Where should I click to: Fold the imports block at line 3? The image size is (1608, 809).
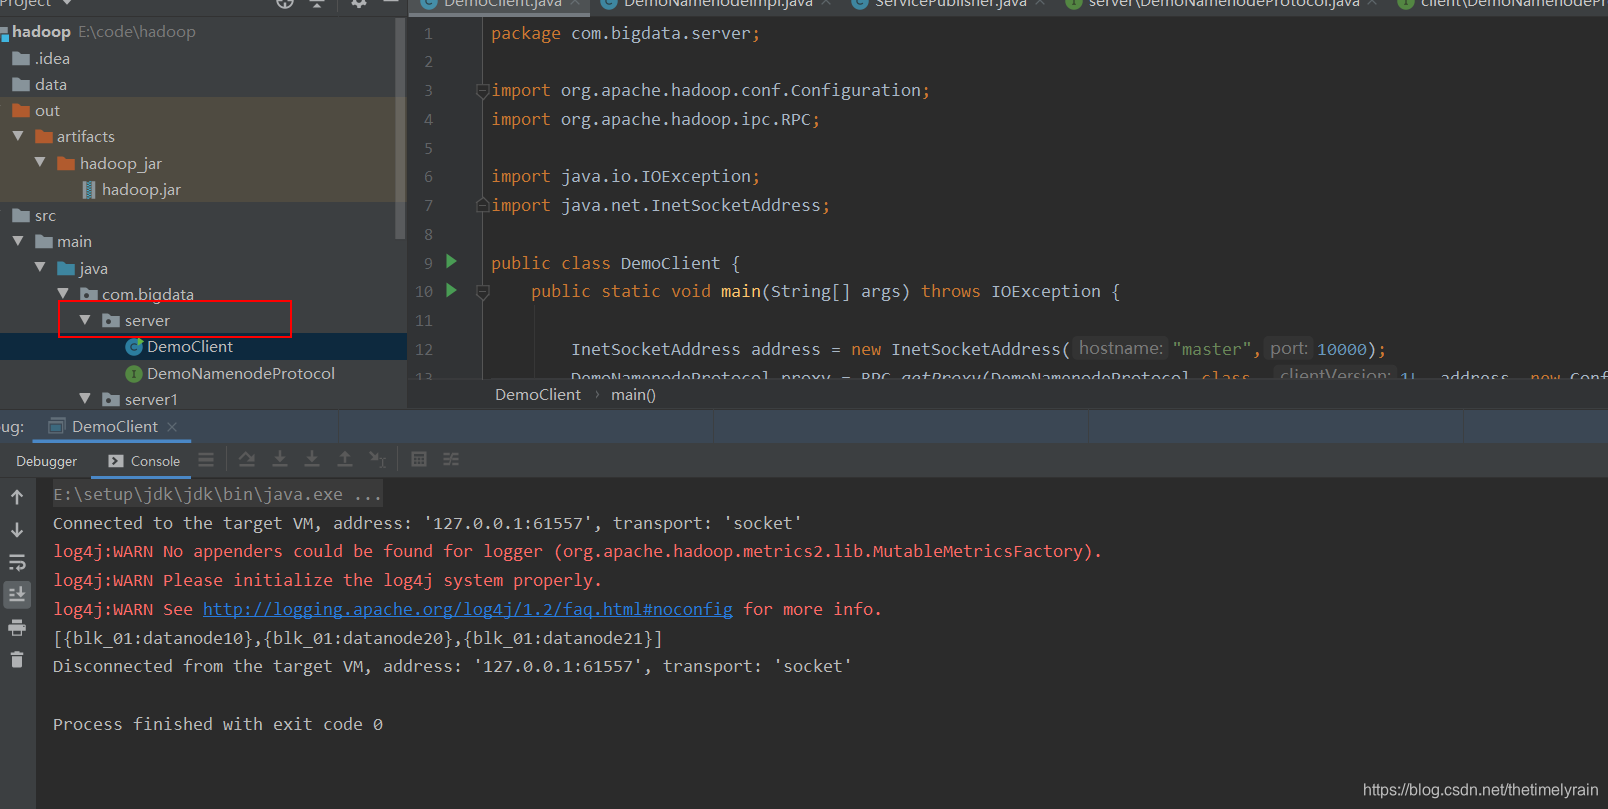click(x=483, y=90)
